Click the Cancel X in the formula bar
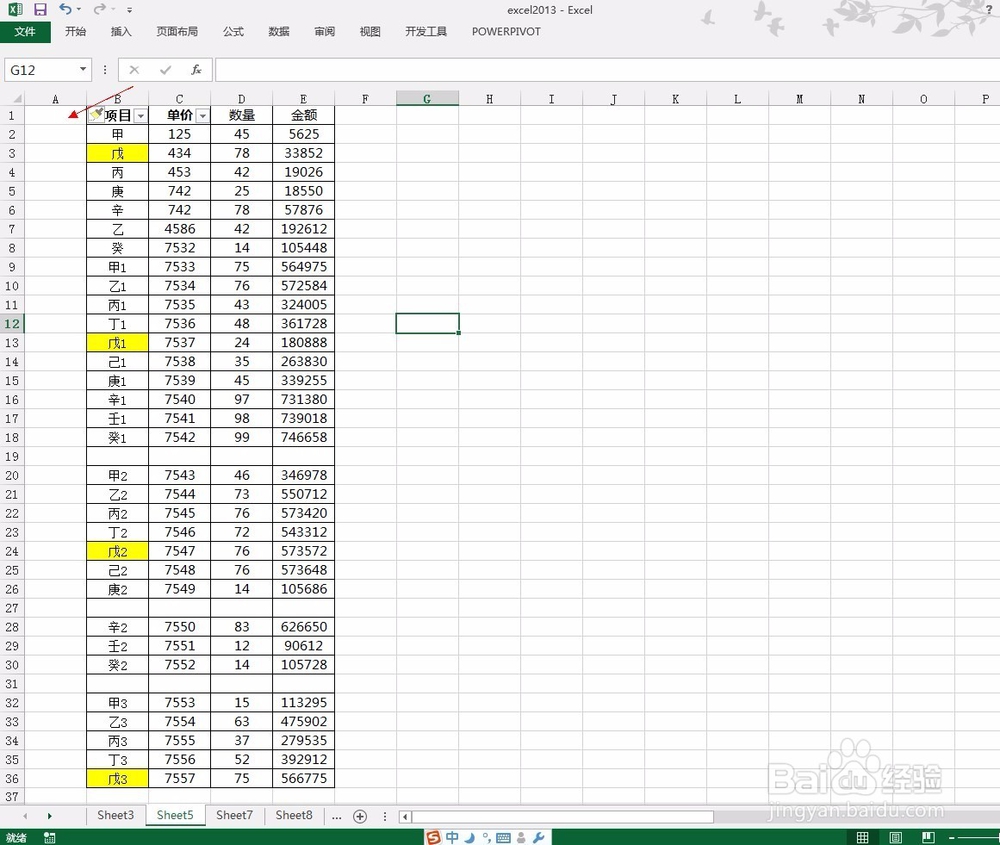Viewport: 1000px width, 845px height. point(134,69)
